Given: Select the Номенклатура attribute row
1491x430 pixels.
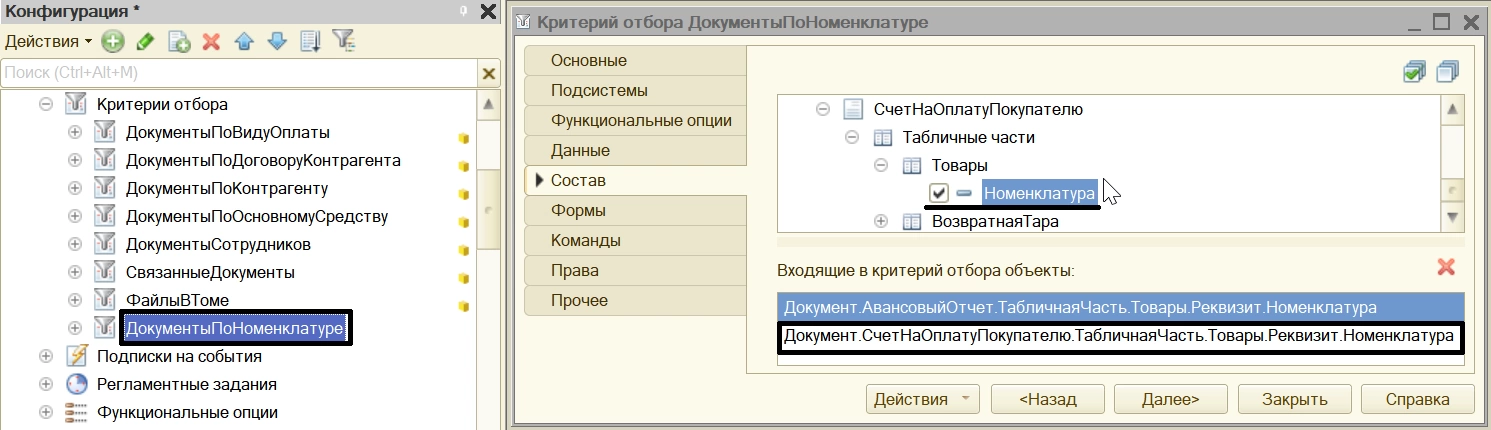Looking at the screenshot, I should pos(1040,193).
